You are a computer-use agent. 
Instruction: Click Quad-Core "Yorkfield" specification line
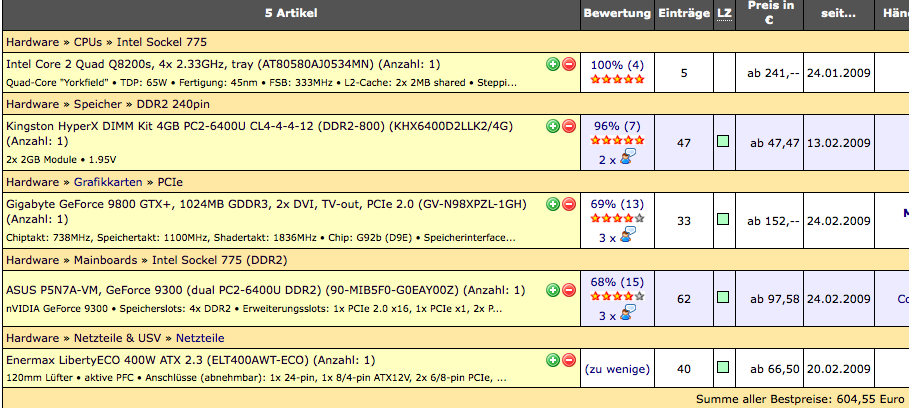tap(261, 82)
